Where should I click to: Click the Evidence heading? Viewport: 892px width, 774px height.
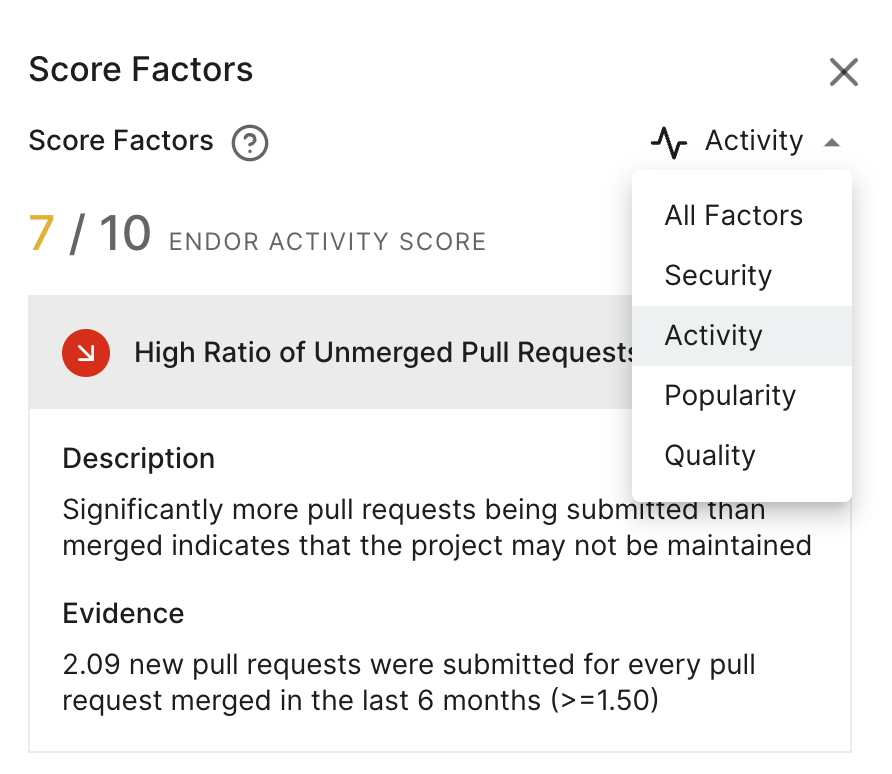pyautogui.click(x=123, y=613)
